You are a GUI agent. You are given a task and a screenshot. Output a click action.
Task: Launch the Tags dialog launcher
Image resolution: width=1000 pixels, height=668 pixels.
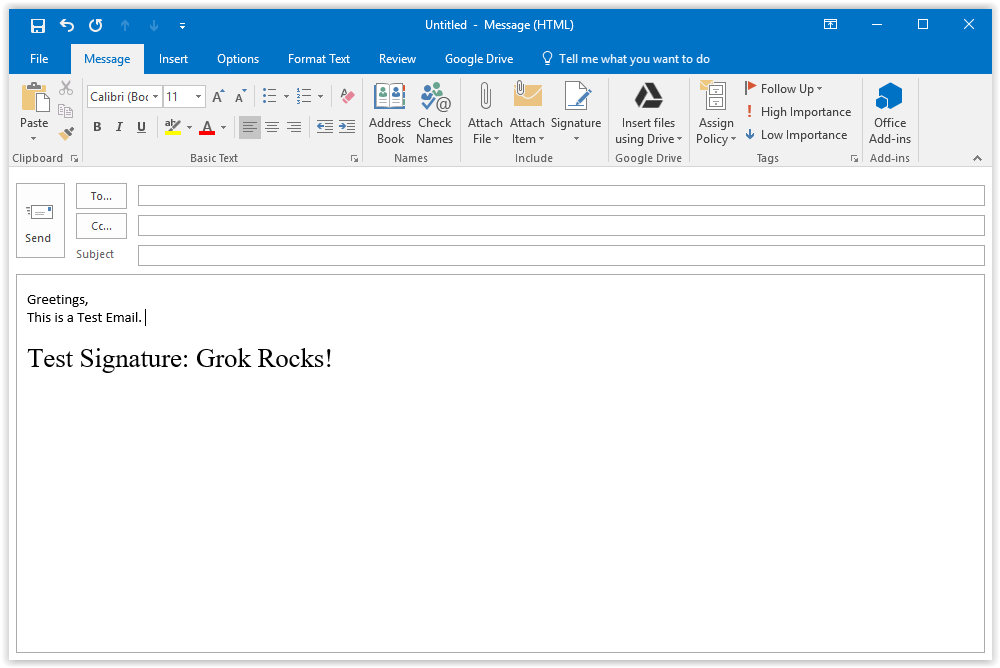pos(855,159)
